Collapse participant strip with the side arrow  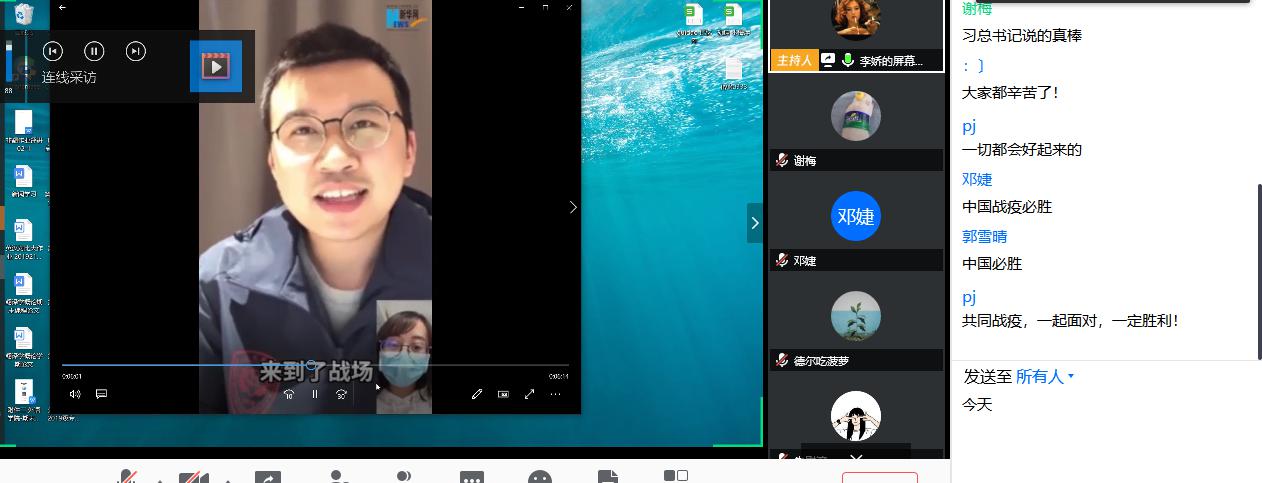click(x=755, y=223)
